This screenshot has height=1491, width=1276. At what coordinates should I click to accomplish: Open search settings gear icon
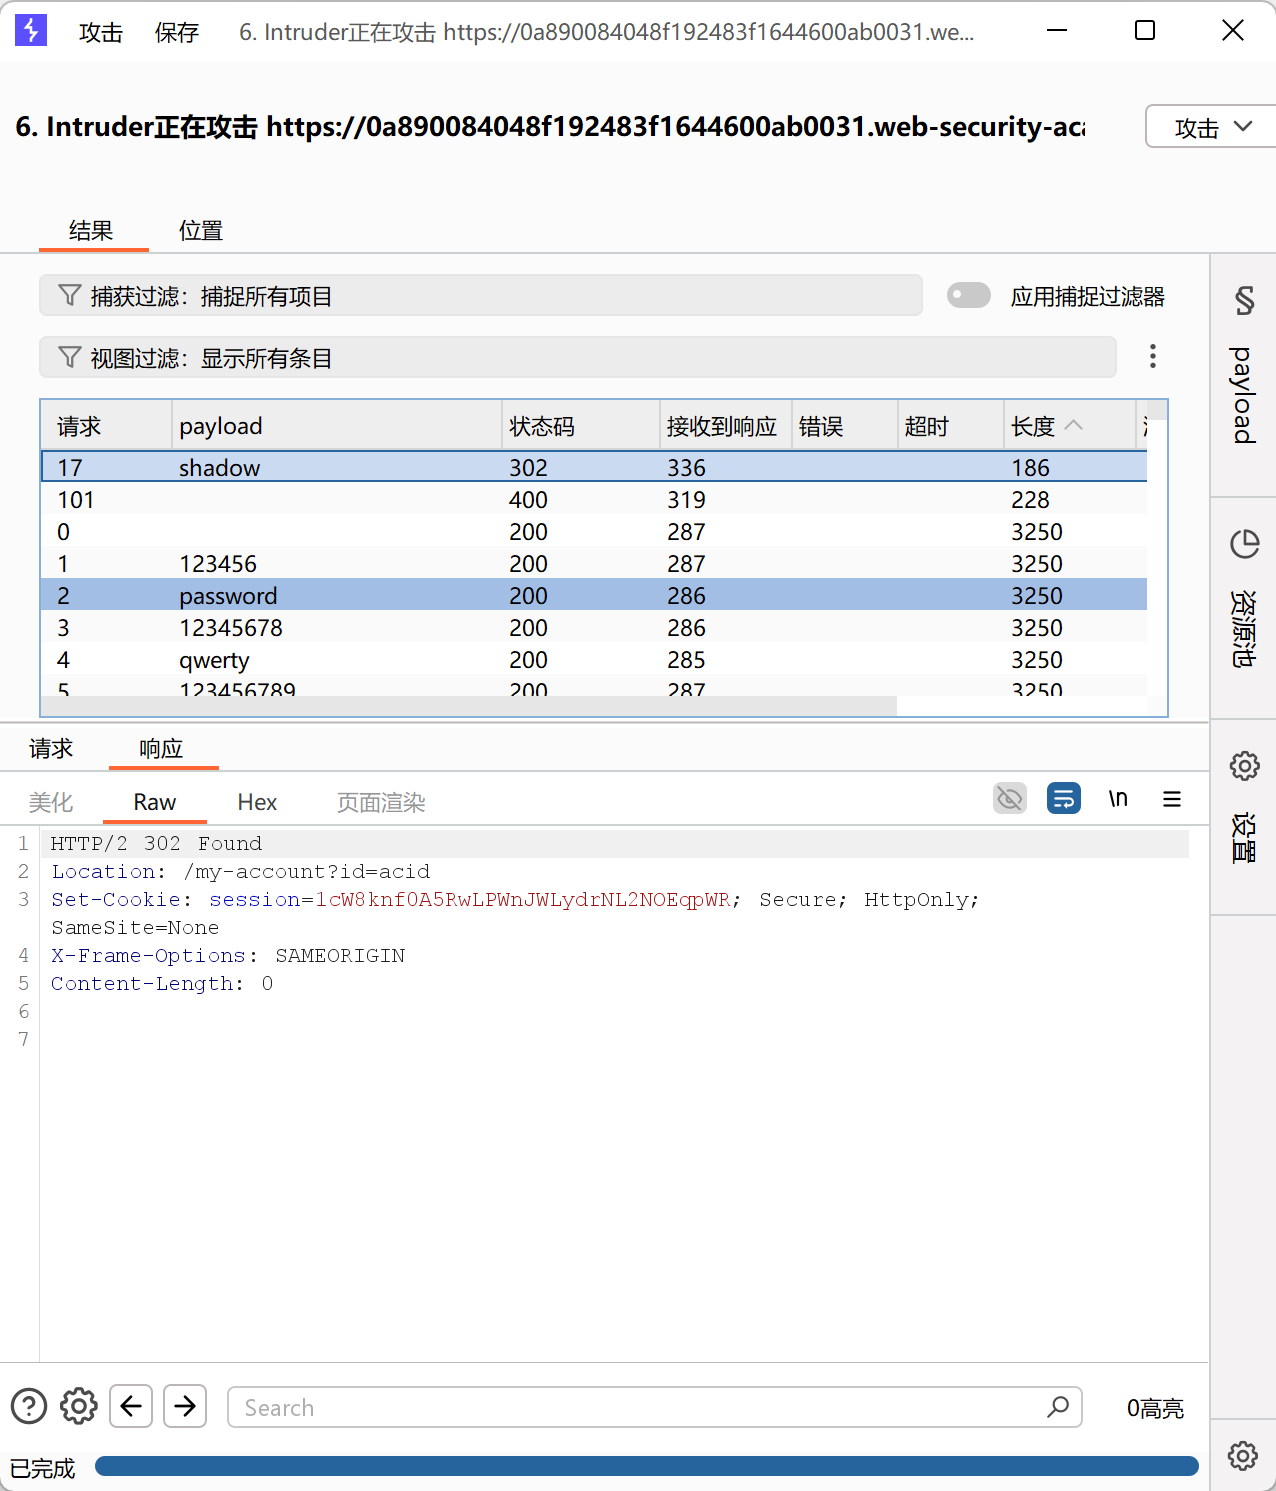click(79, 1406)
